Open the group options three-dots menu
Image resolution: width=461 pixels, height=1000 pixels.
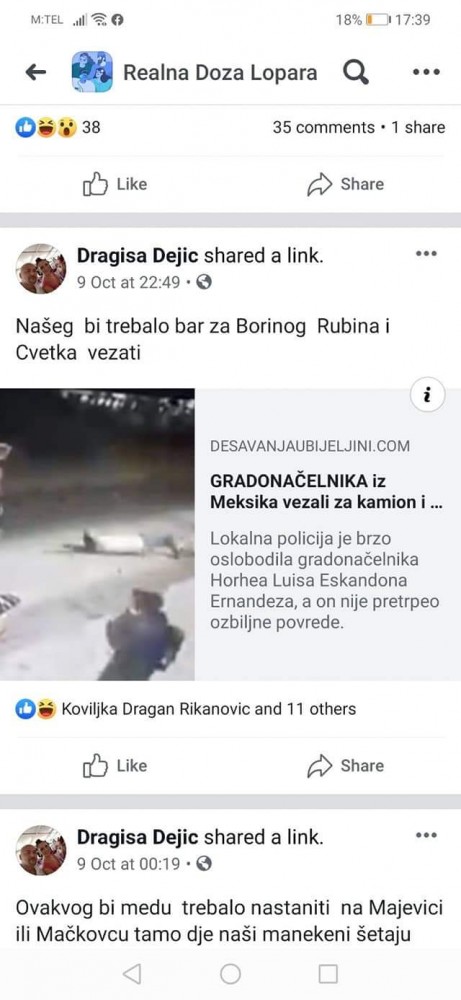(x=427, y=72)
